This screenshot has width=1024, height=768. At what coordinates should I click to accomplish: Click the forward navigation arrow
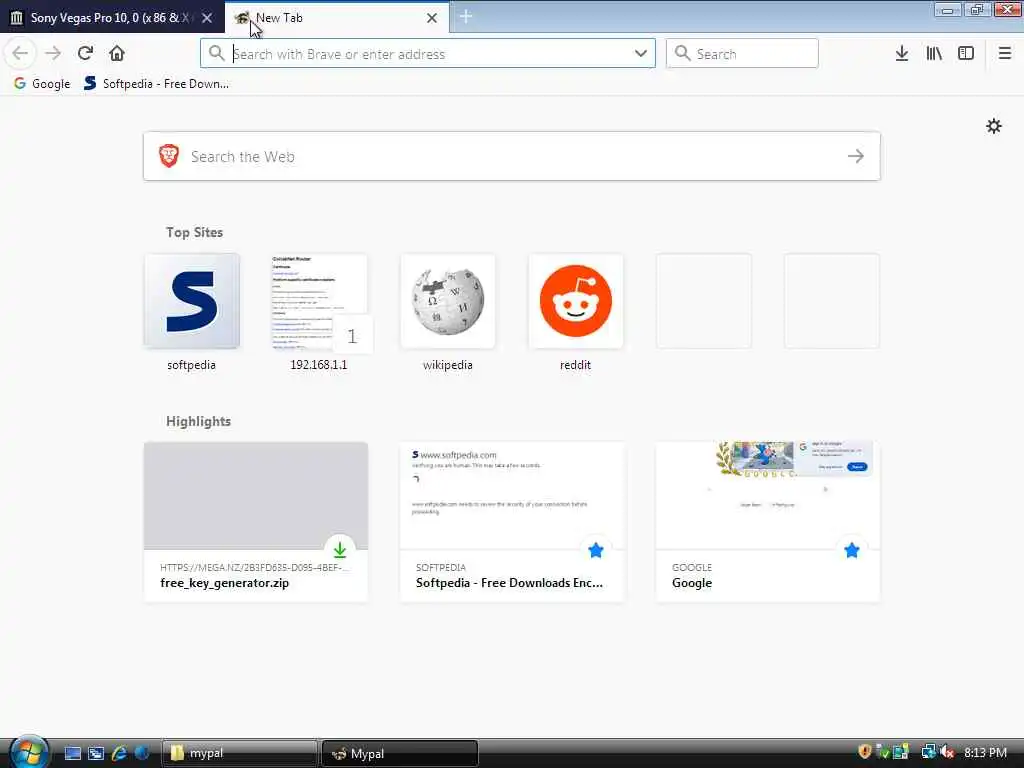point(53,54)
